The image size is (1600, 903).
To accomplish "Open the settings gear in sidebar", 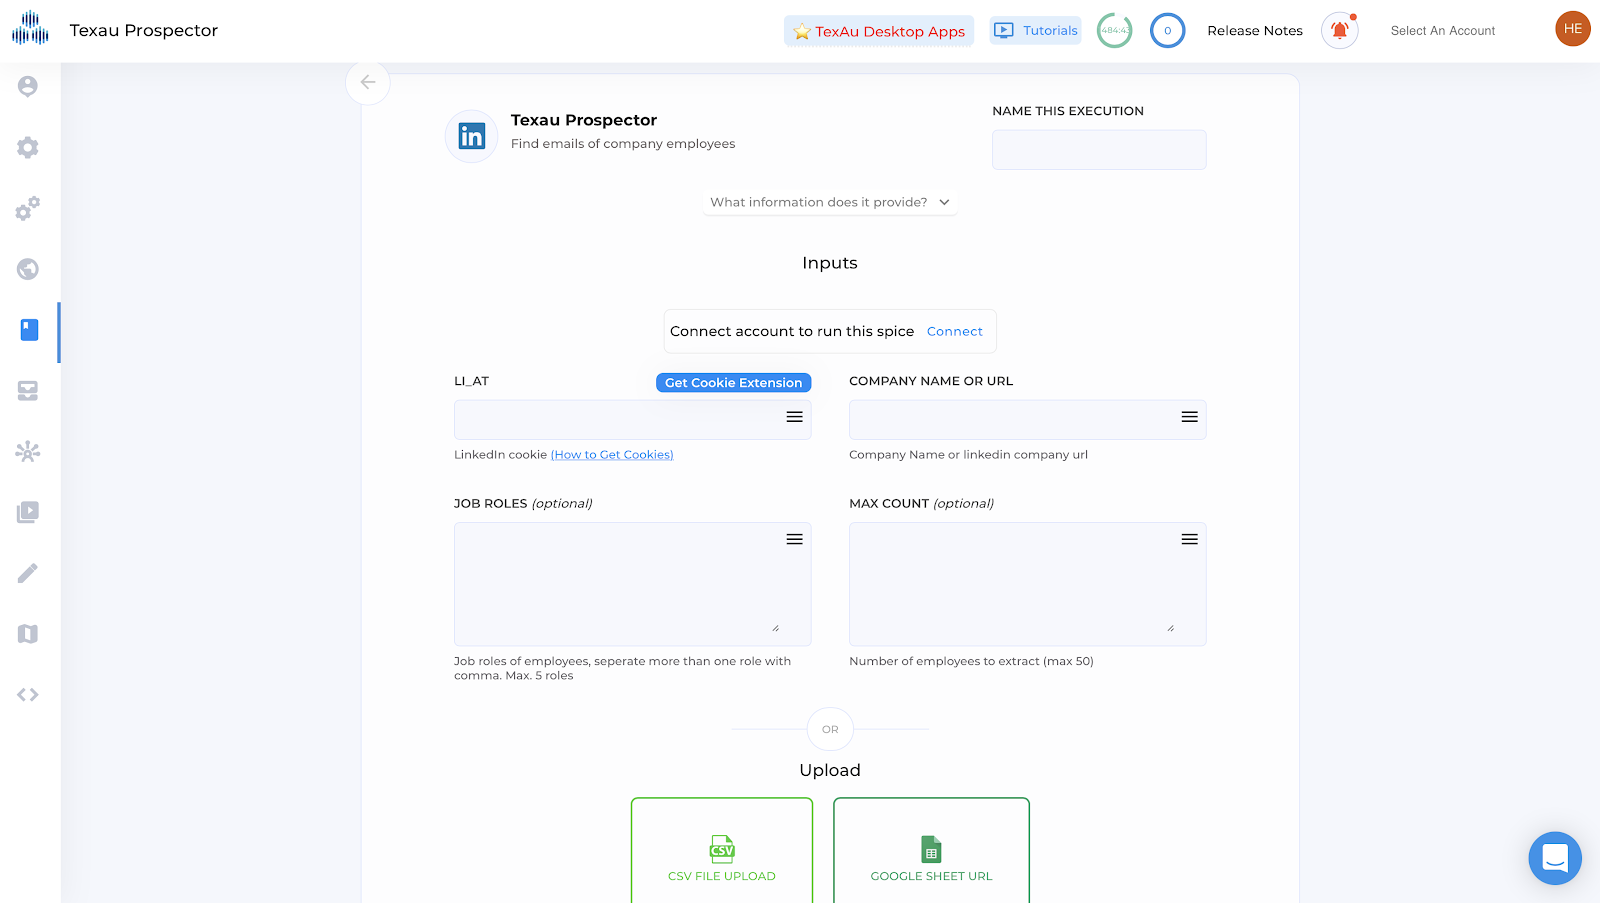I will coord(28,148).
